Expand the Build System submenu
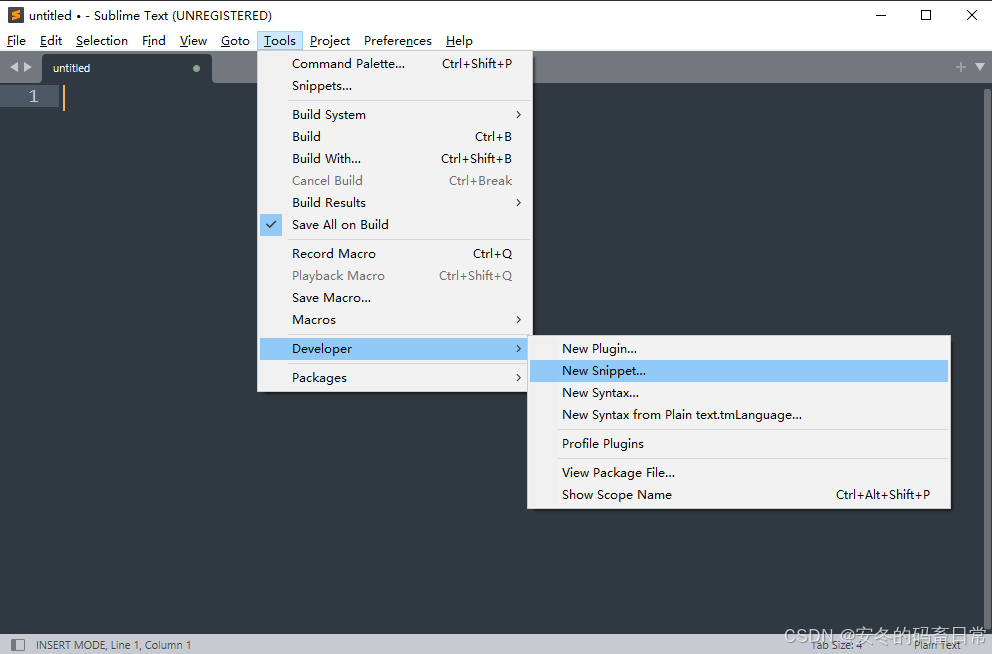Viewport: 992px width, 654px height. [395, 114]
